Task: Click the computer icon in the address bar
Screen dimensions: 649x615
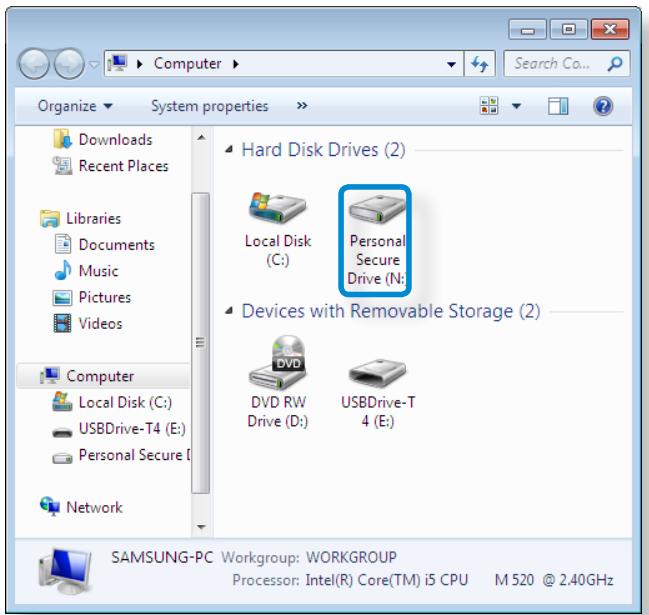Action: 118,63
